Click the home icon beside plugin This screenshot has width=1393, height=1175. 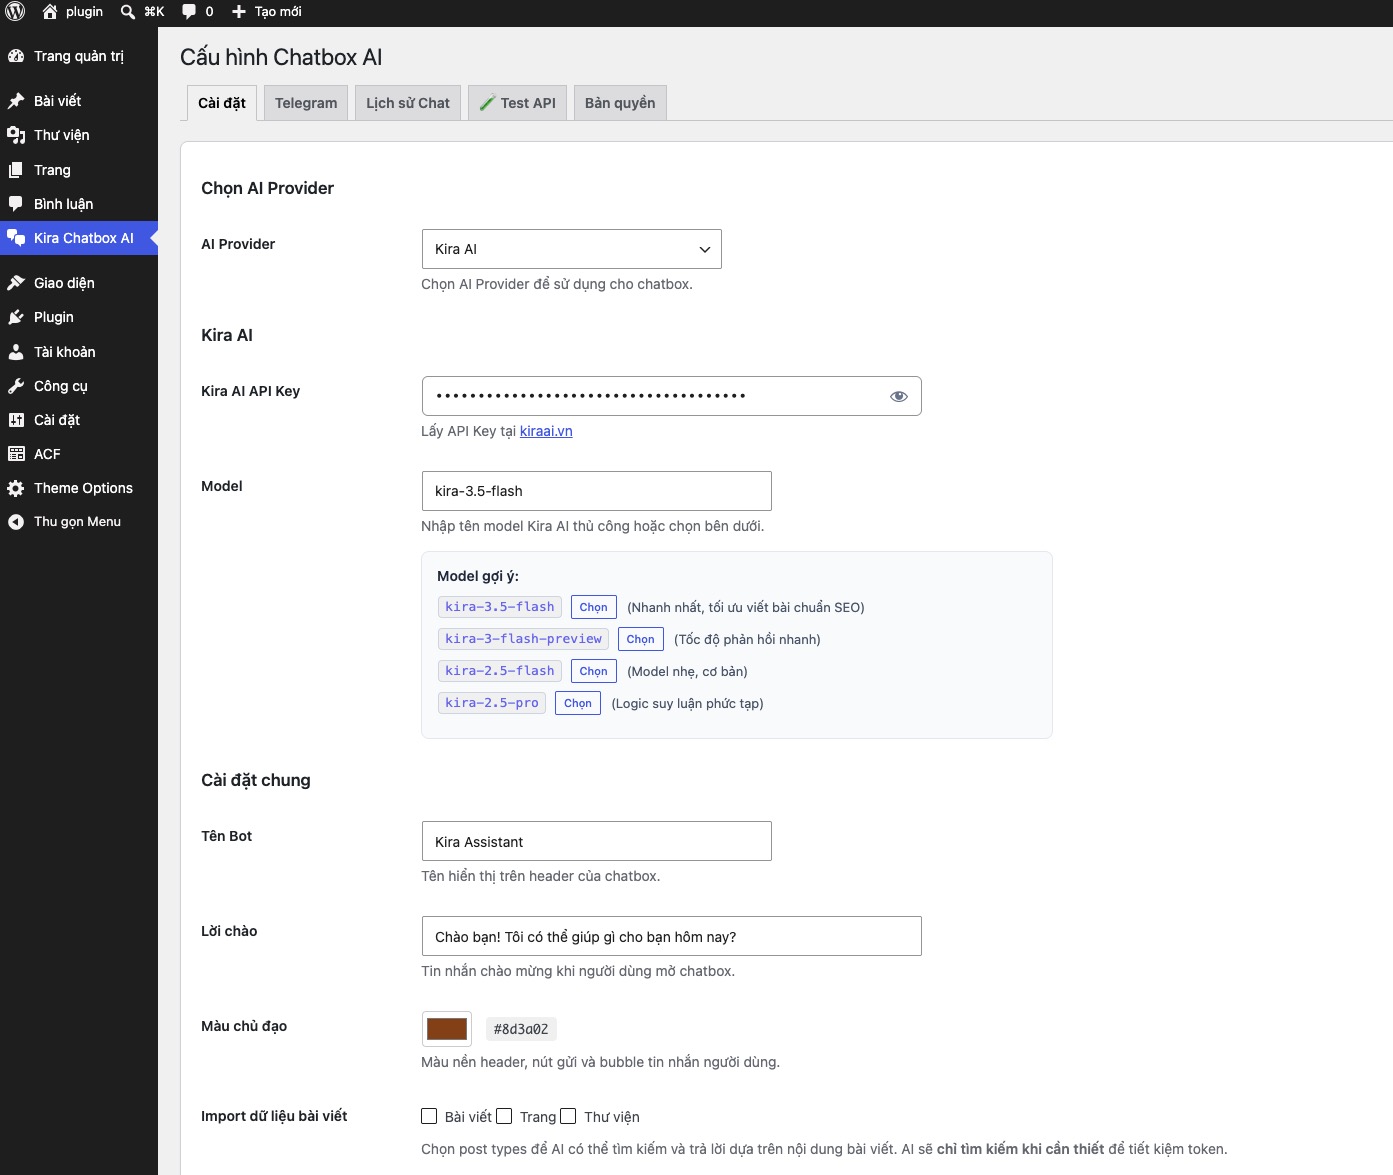click(x=50, y=12)
